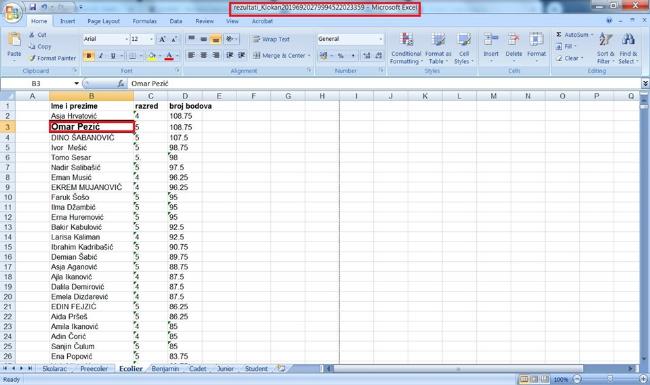Toggle underline formatting
Viewport: 650px width, 385px height.
112,56
